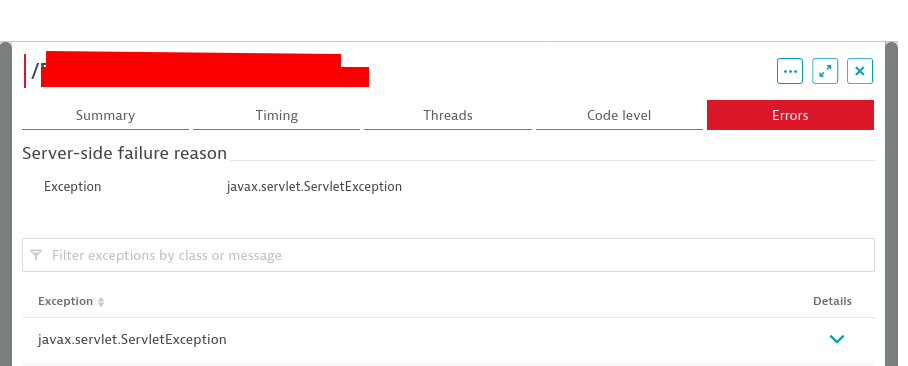The height and width of the screenshot is (366, 908).
Task: Click the failure reason exception value
Action: 314,186
